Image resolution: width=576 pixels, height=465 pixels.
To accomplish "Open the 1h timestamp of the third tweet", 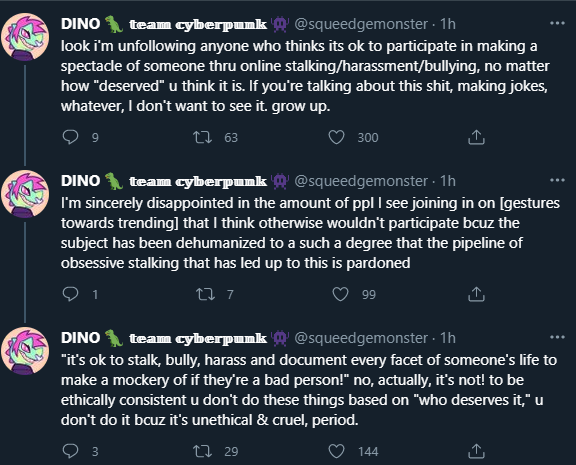I will pyautogui.click(x=448, y=338).
